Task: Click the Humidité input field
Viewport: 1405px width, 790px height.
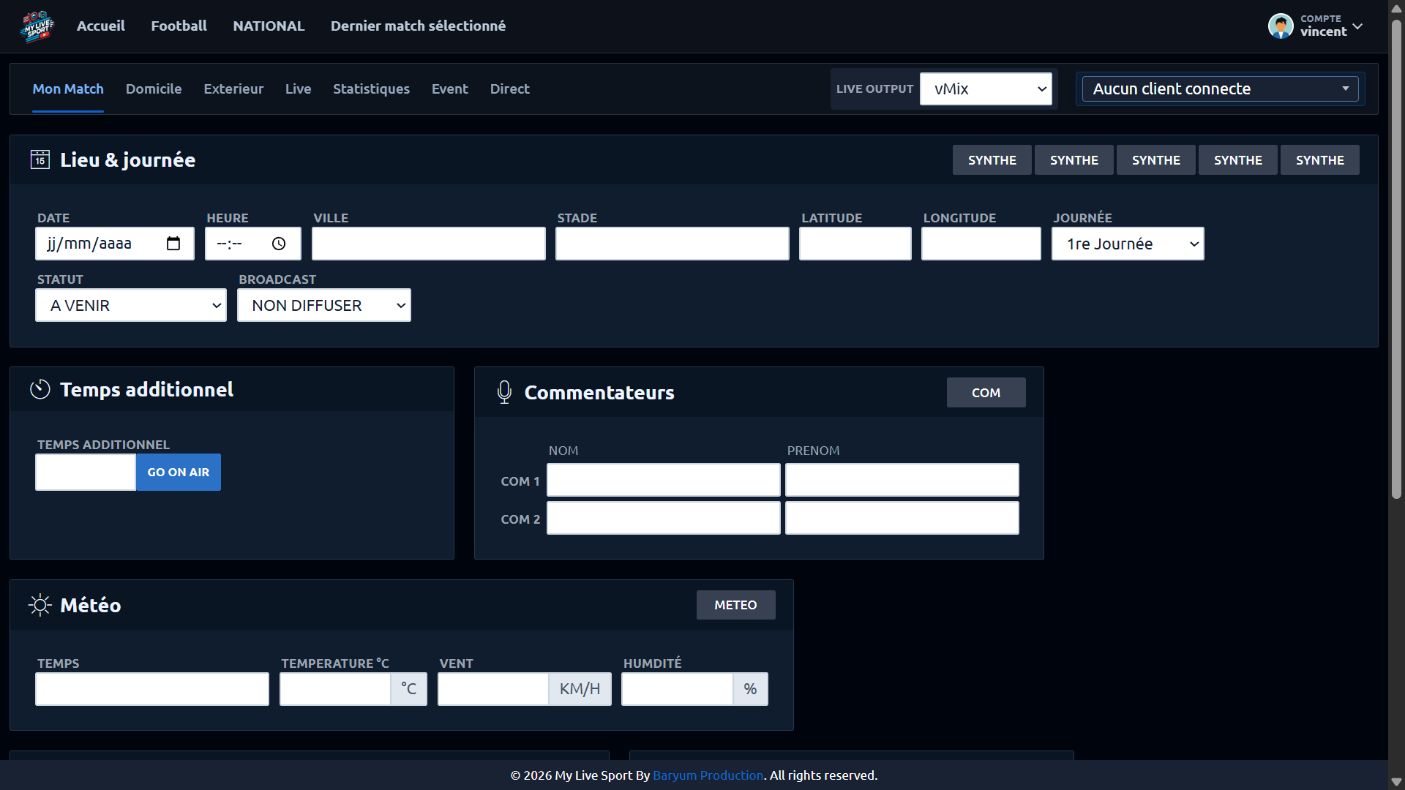Action: (677, 689)
